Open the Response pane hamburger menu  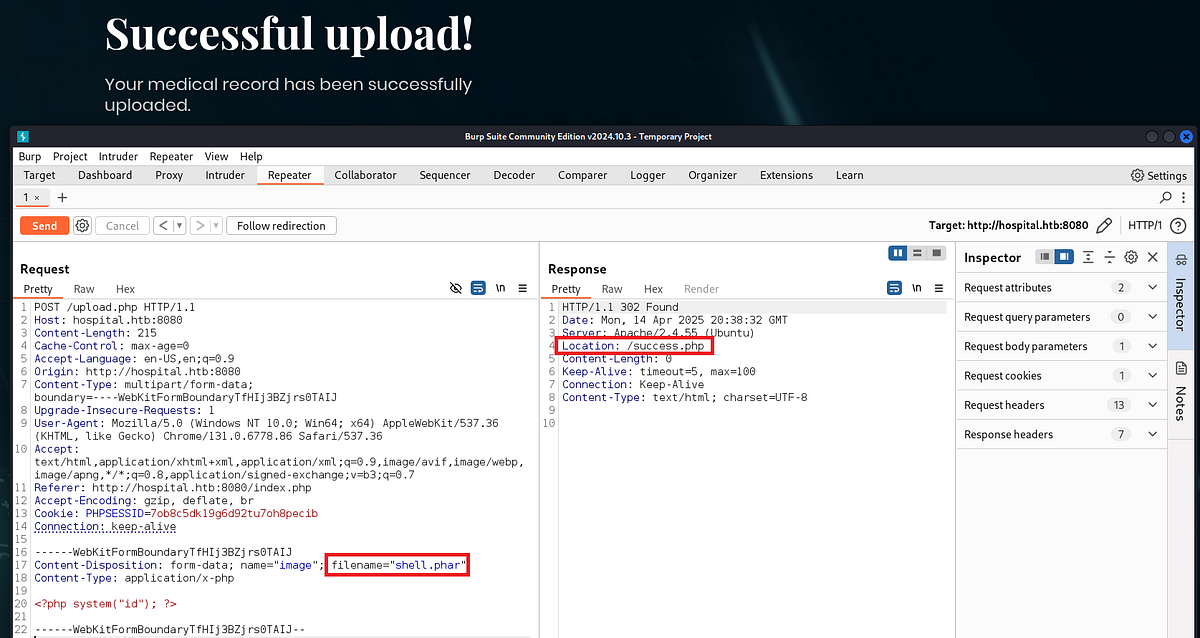938,289
